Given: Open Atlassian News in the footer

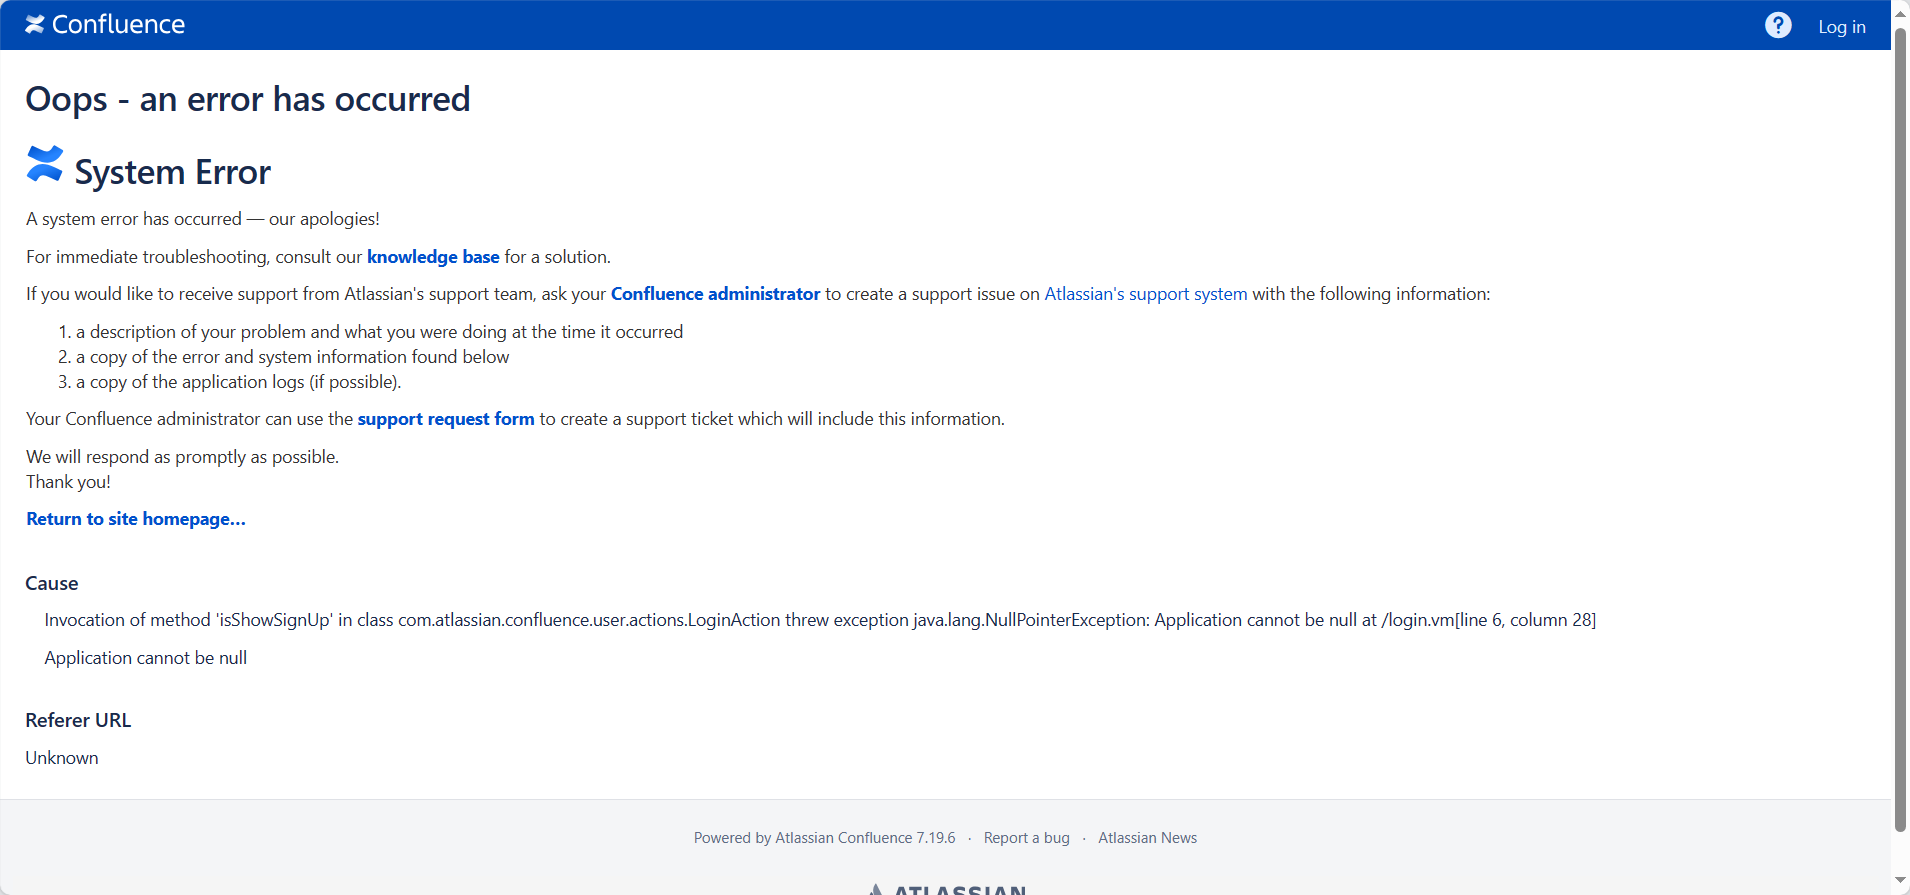Looking at the screenshot, I should point(1147,838).
